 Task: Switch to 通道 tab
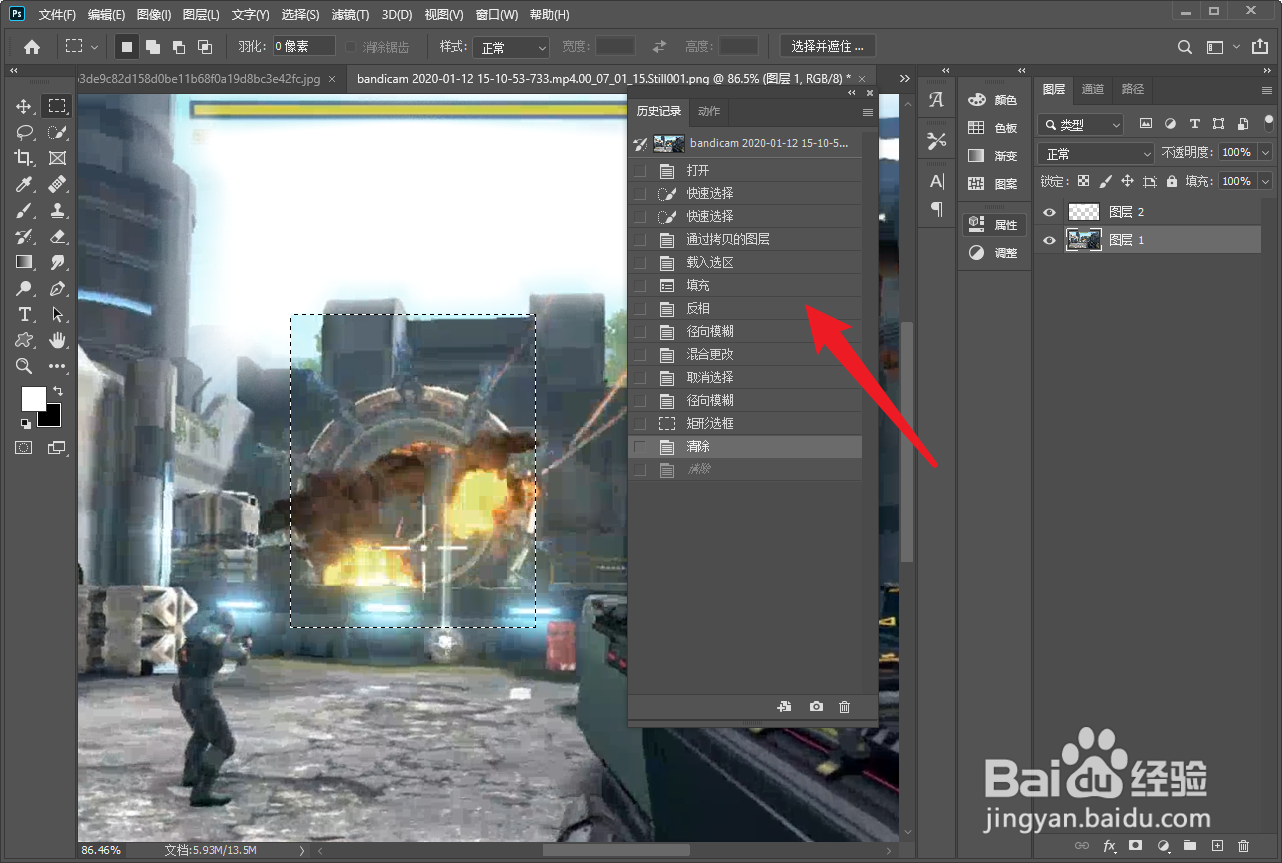click(x=1093, y=89)
